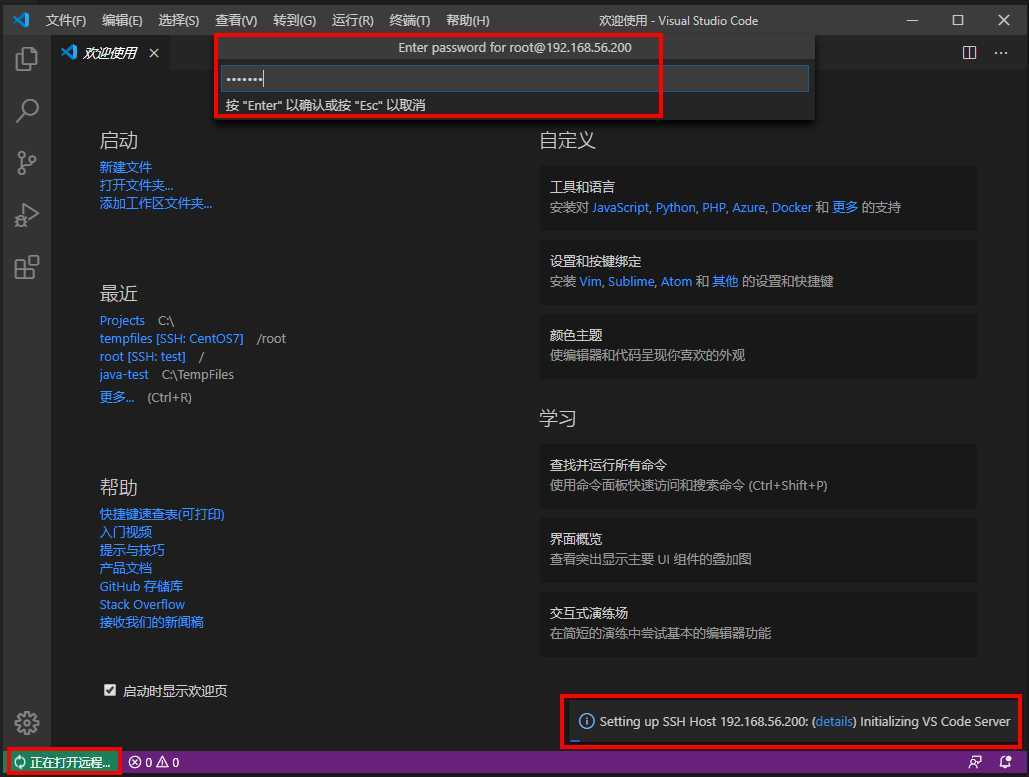The image size is (1029, 777).
Task: Open the Search view in activity bar
Action: point(26,110)
